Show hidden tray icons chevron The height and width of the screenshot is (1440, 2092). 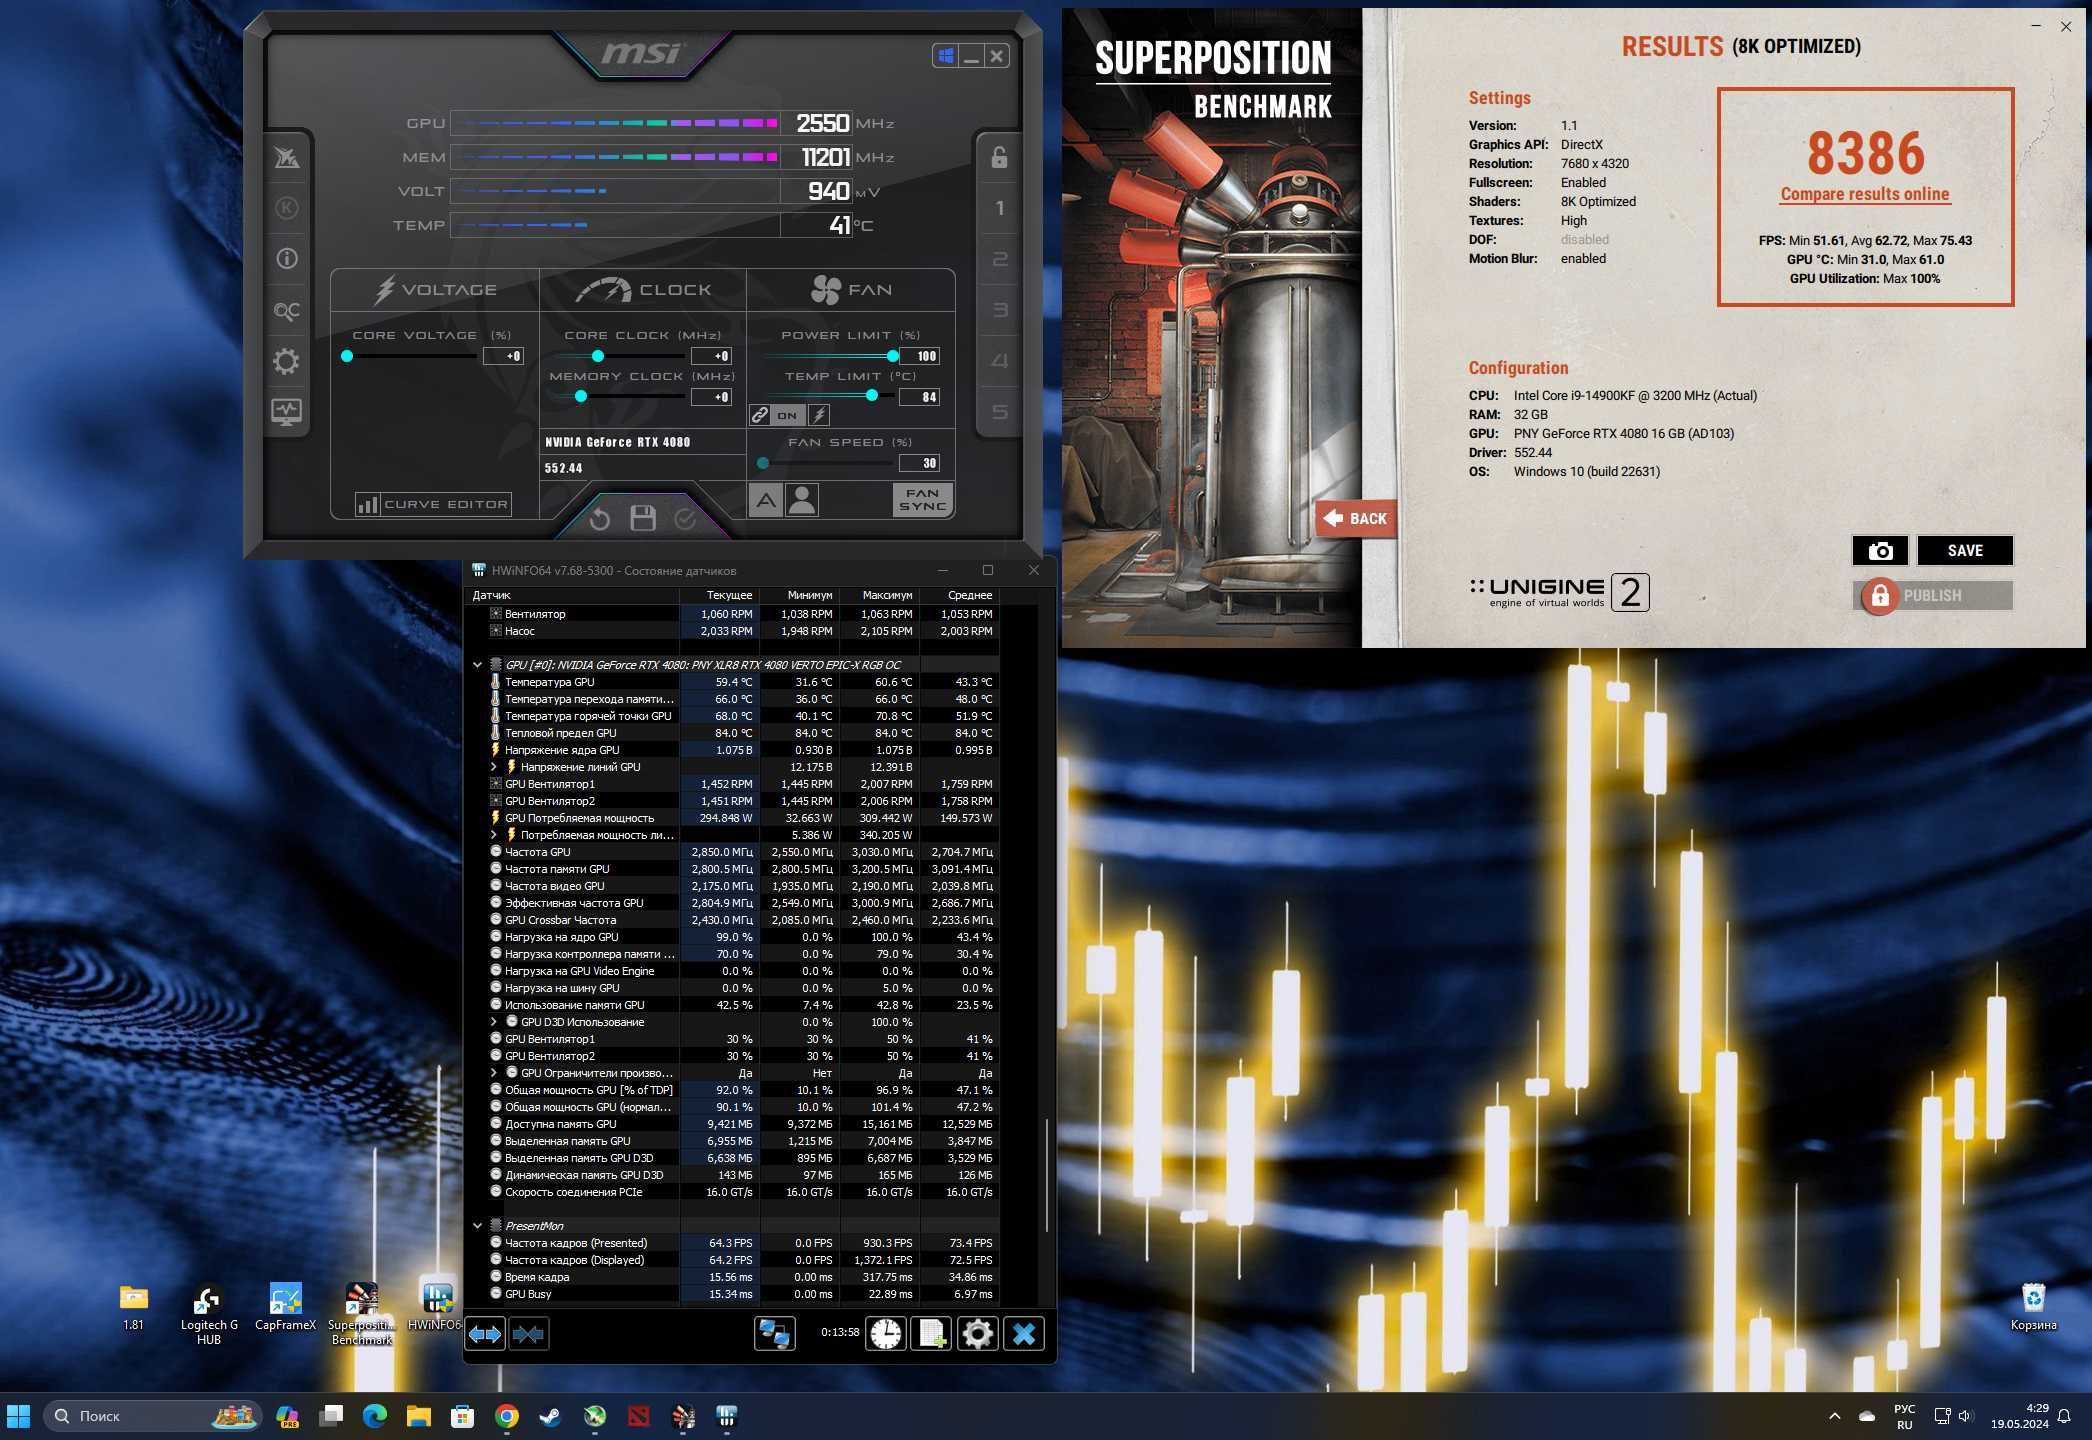coord(1834,1416)
